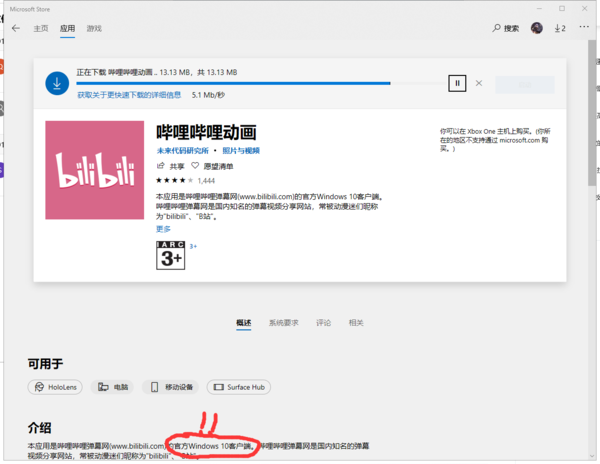Click the Surface Hub device chip
The width and height of the screenshot is (600, 464).
click(239, 387)
